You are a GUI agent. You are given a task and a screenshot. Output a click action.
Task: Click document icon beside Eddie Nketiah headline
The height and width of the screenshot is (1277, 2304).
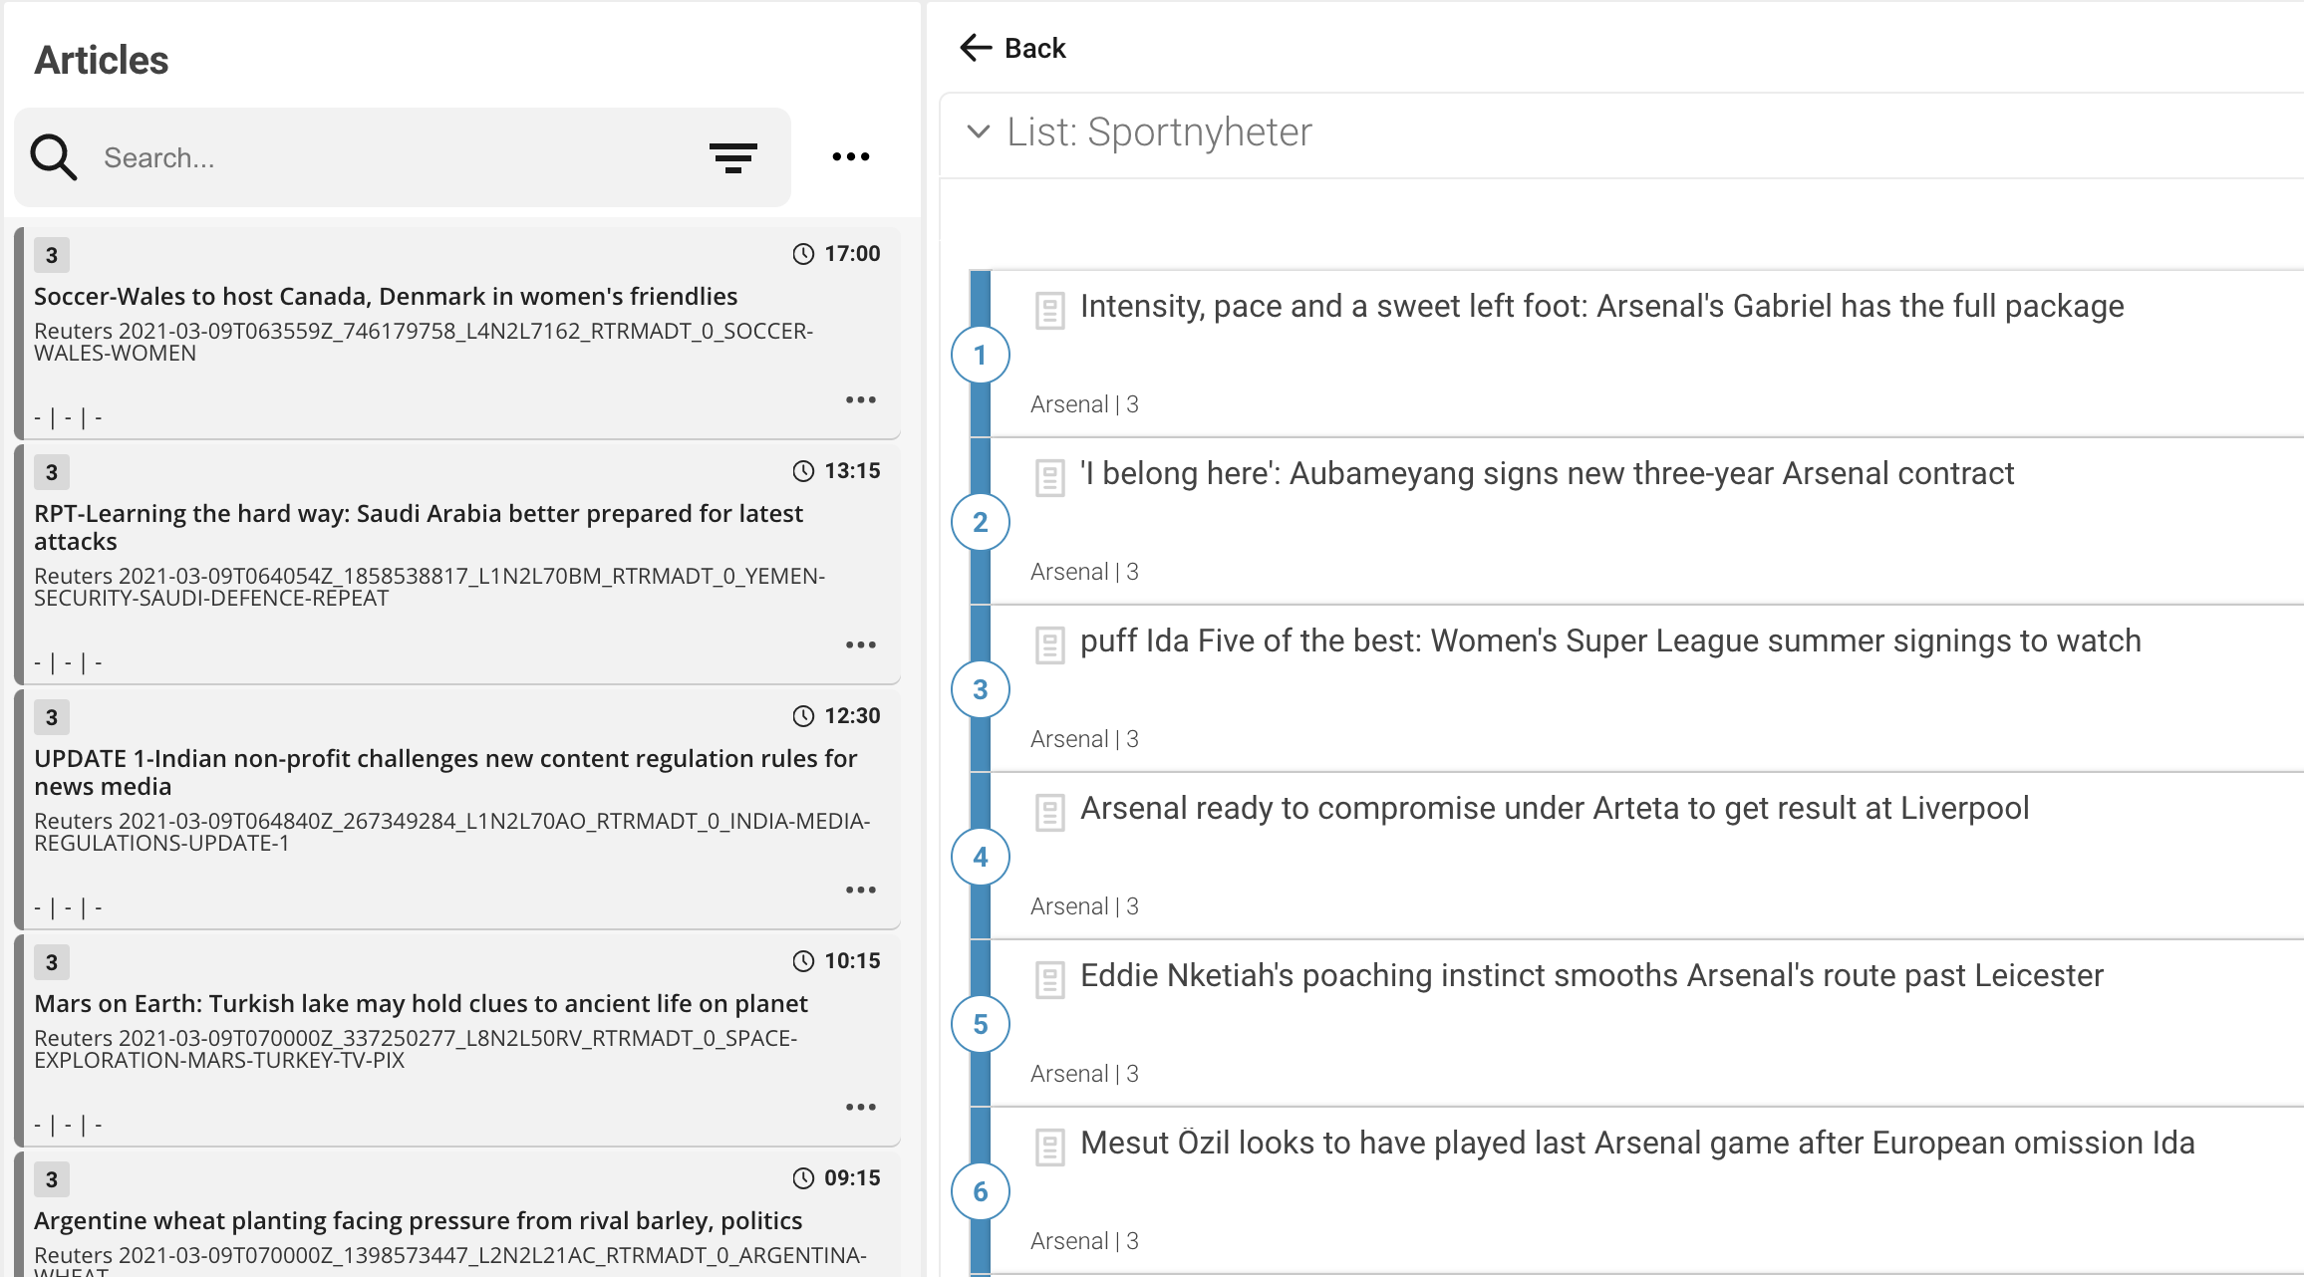click(1049, 980)
